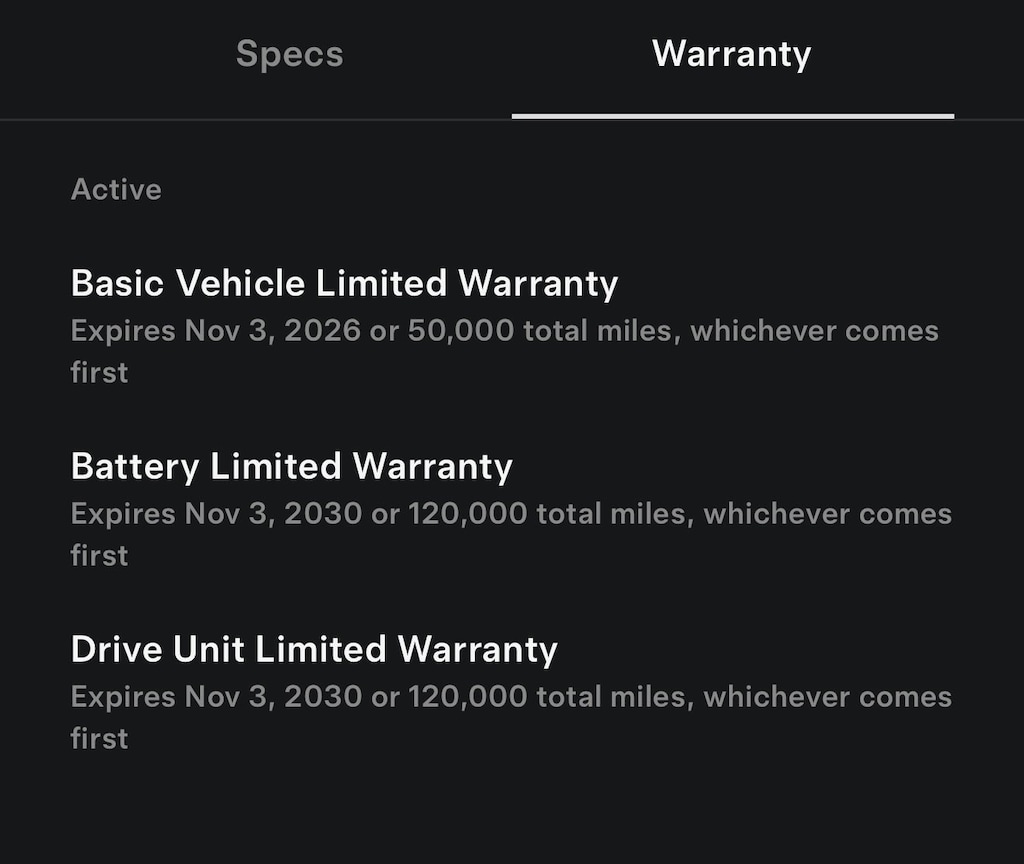This screenshot has width=1024, height=864.
Task: Click the word 'Basic' in first warranty title
Action: [118, 284]
